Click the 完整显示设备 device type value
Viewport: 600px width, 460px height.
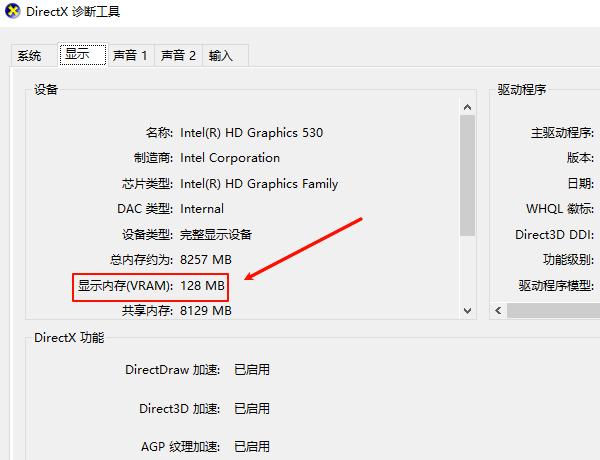[216, 235]
